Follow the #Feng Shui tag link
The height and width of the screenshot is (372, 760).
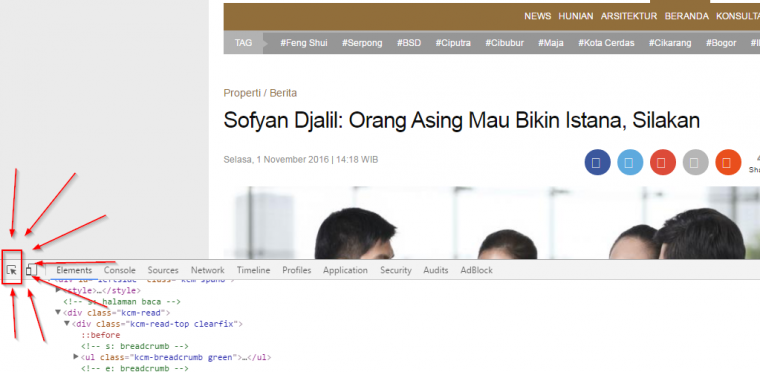tap(304, 43)
